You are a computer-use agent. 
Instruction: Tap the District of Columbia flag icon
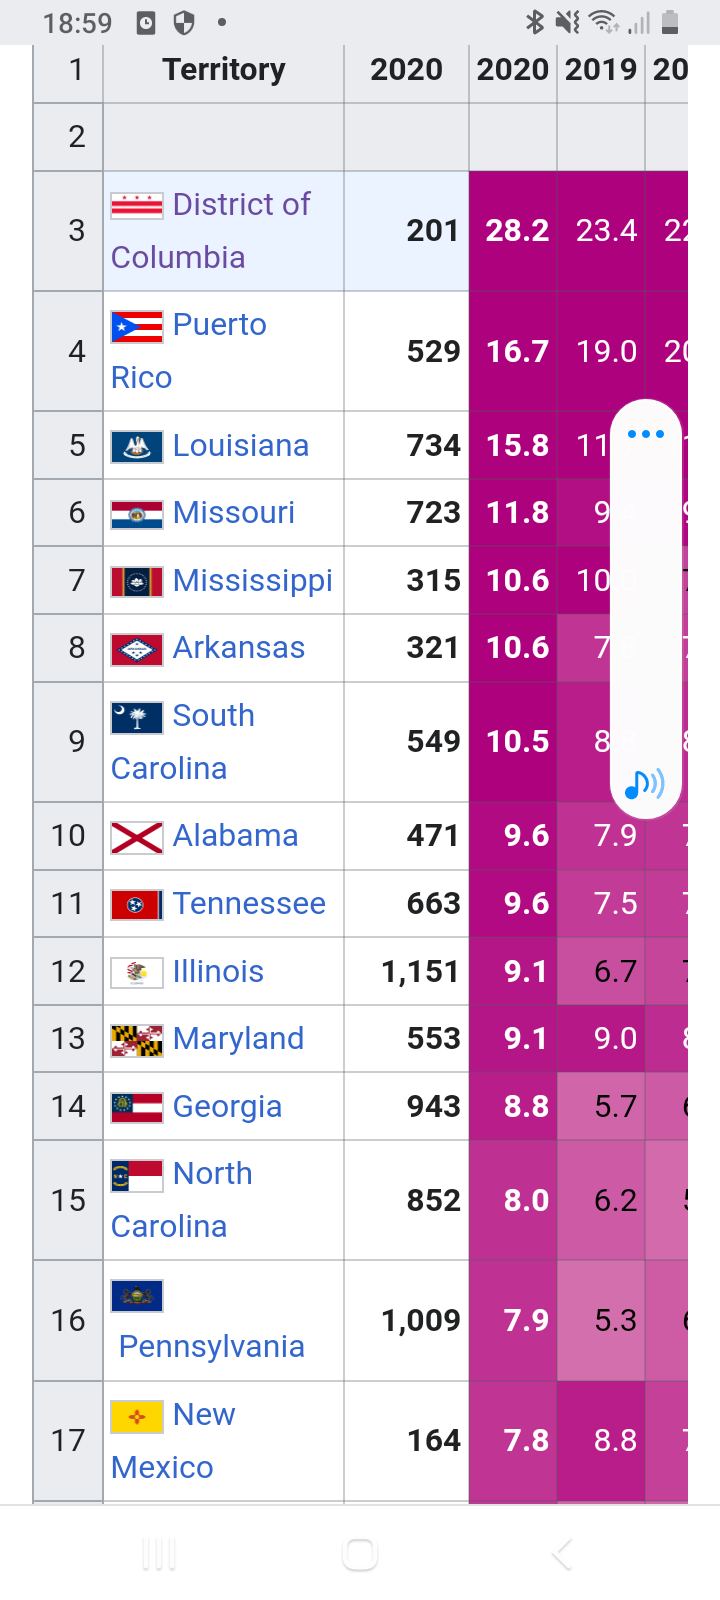137,206
